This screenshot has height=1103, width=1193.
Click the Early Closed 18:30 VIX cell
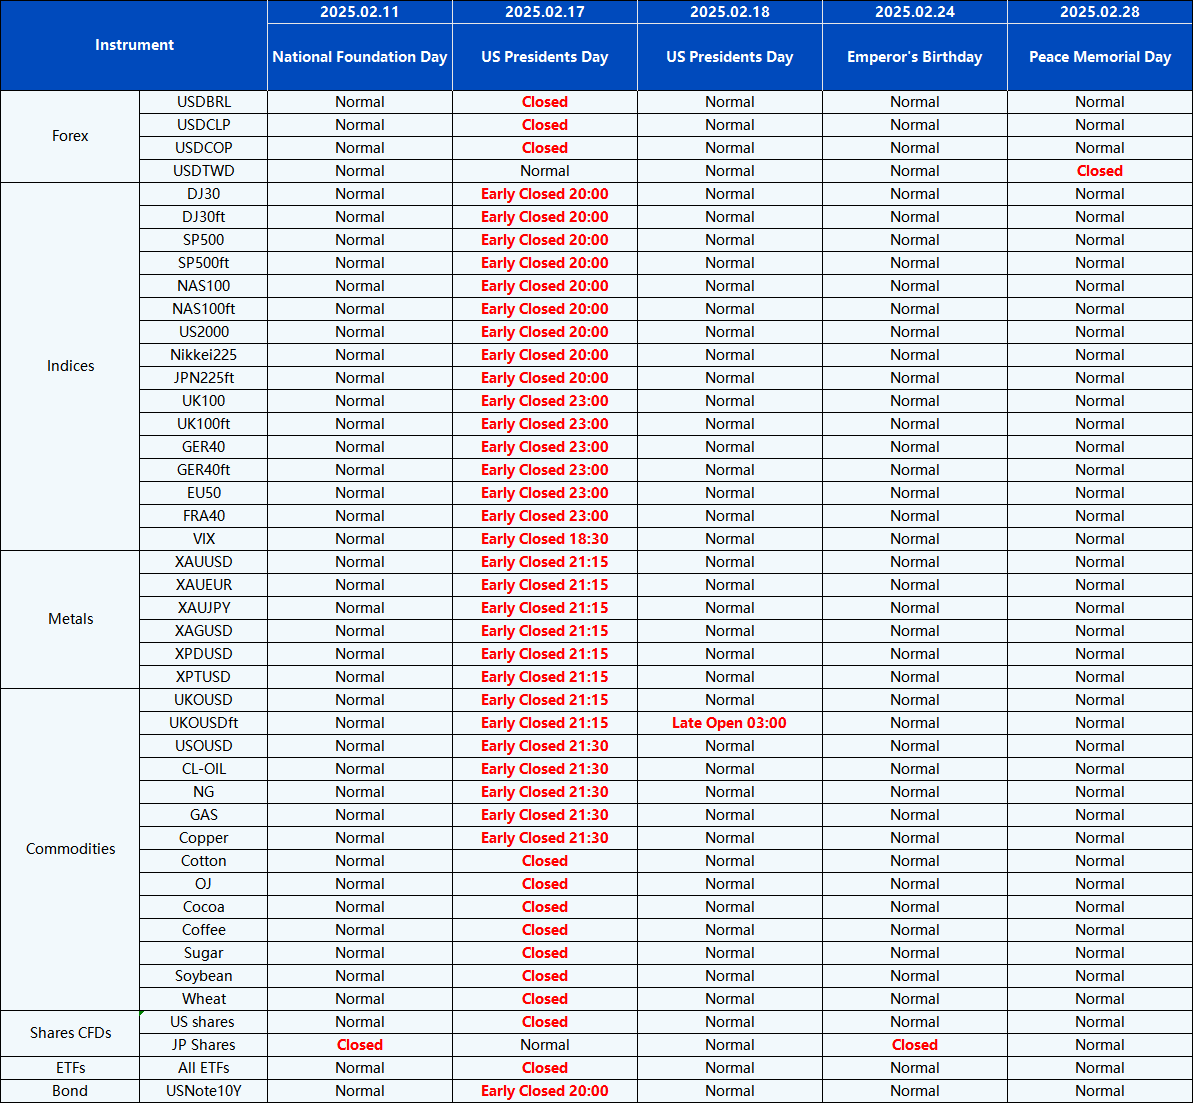pos(544,539)
